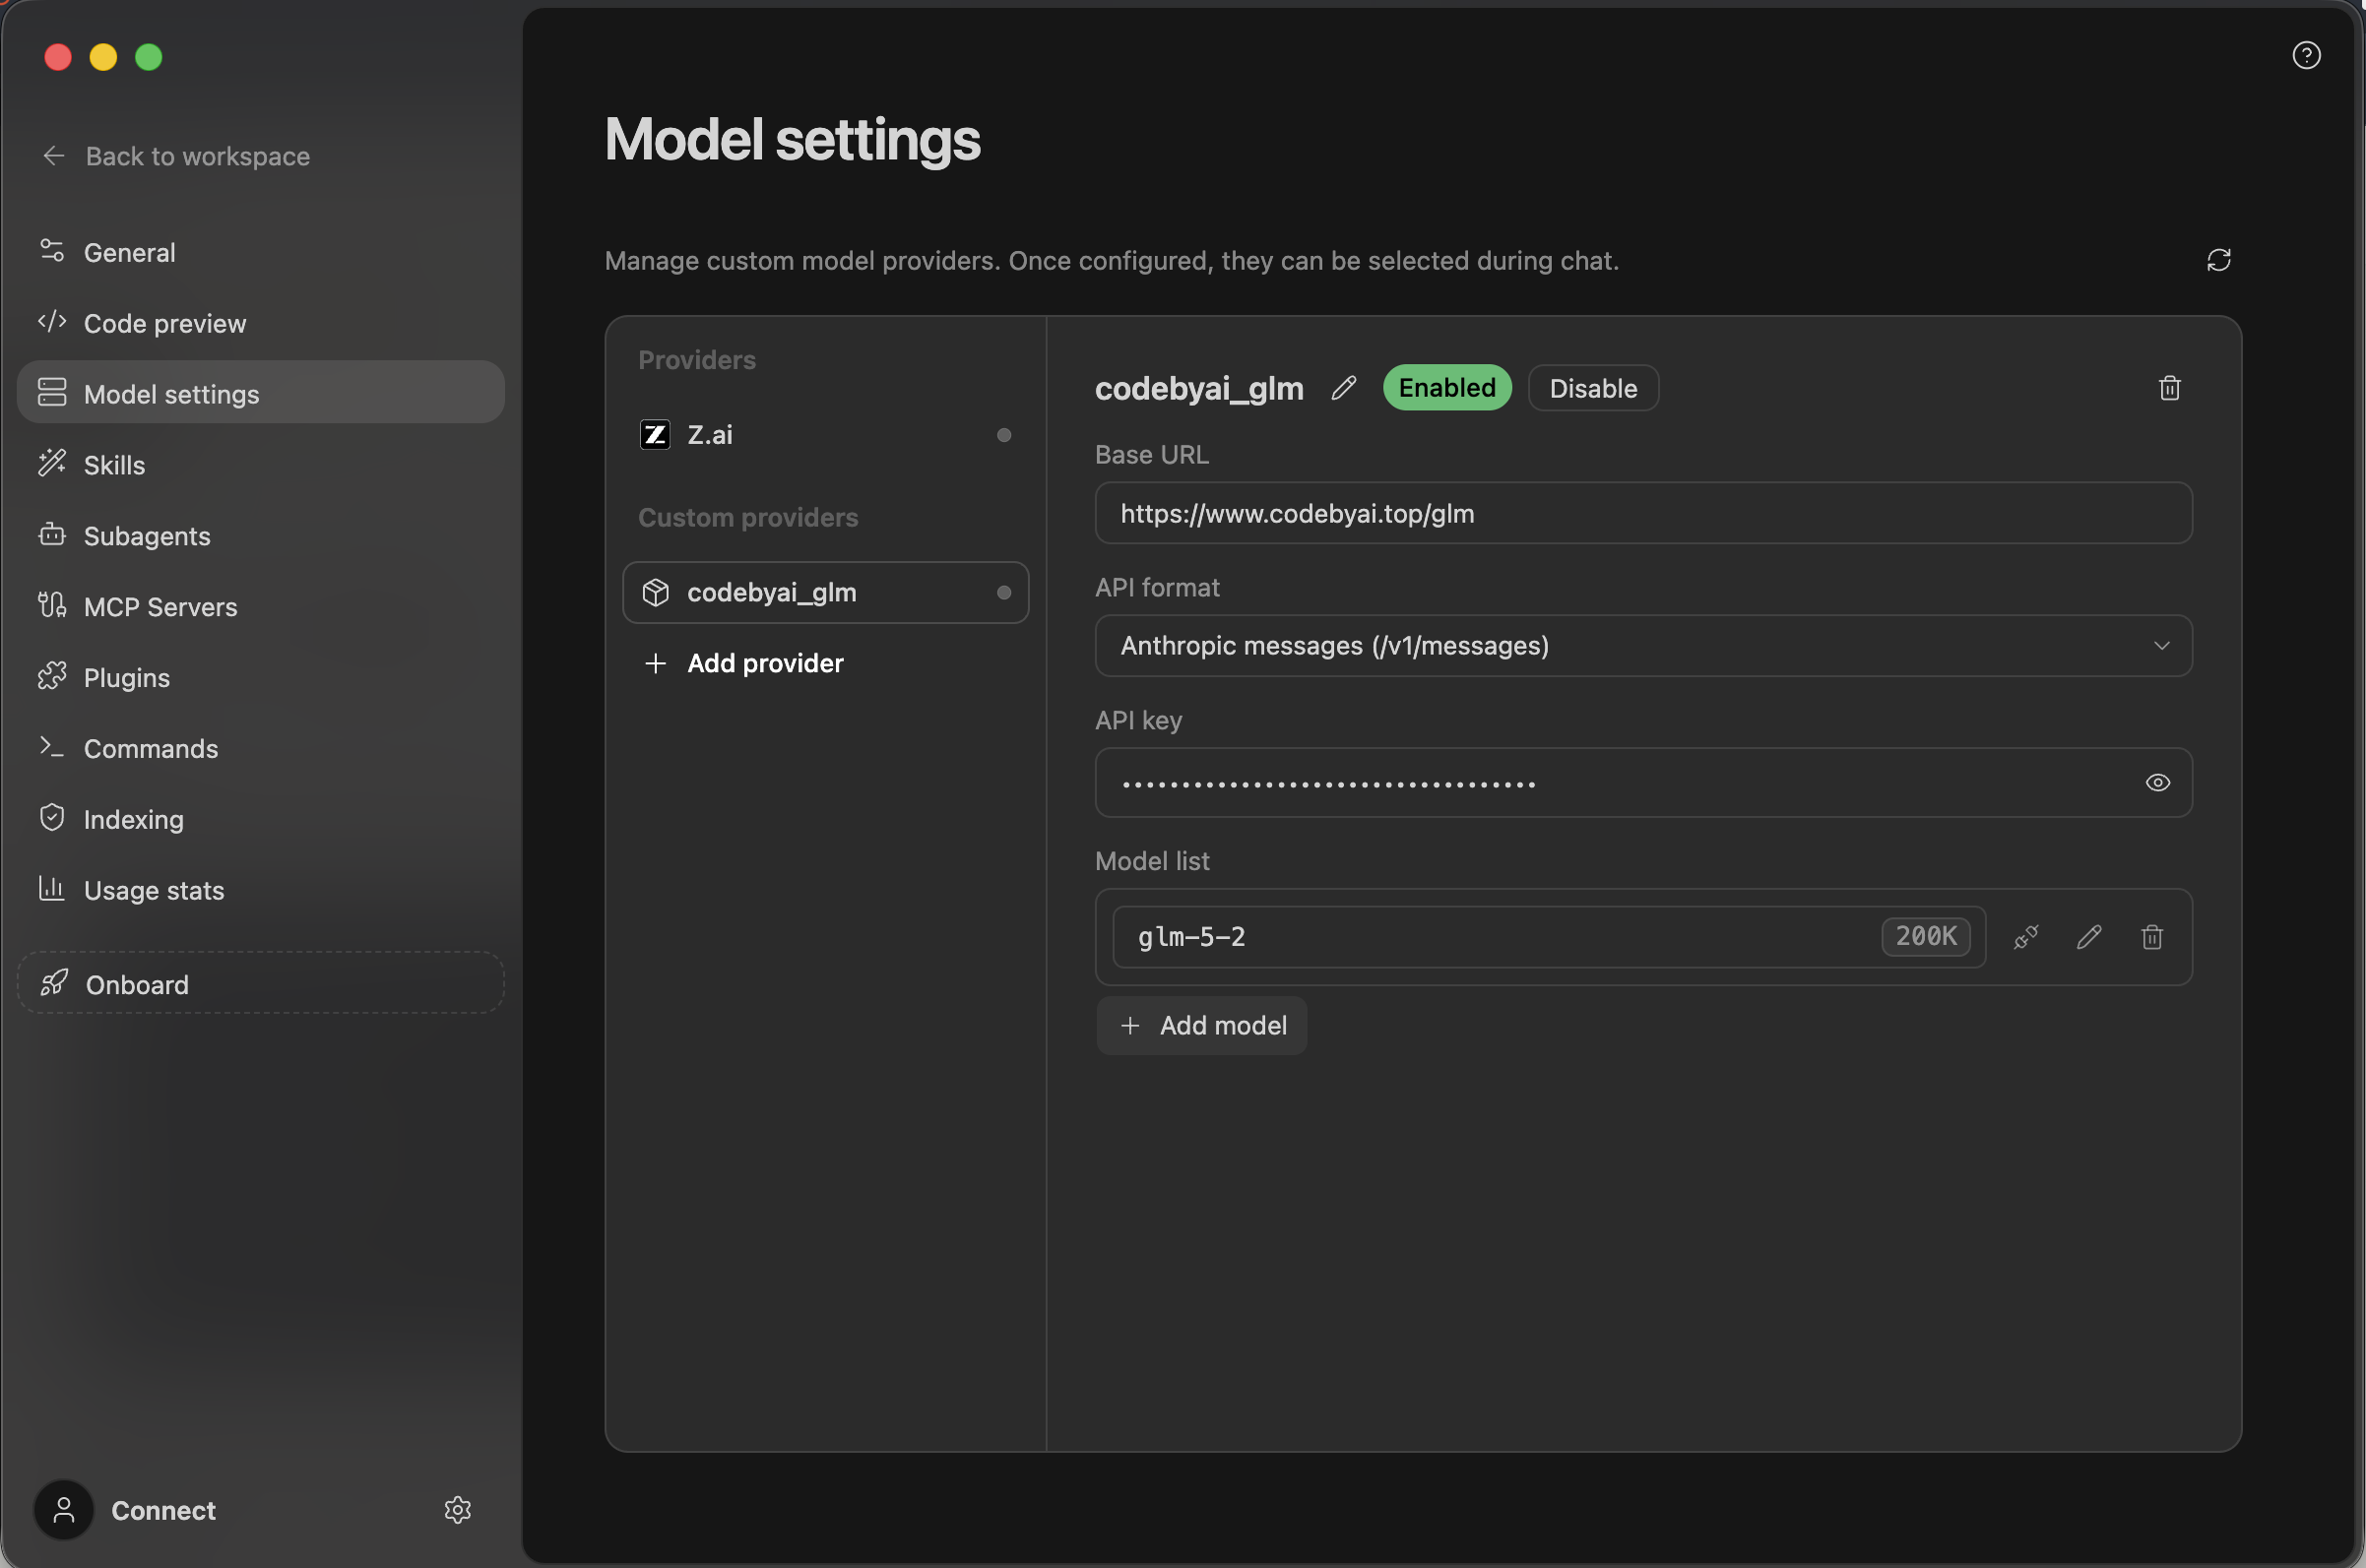Open Skills section
The image size is (2366, 1568).
260,465
